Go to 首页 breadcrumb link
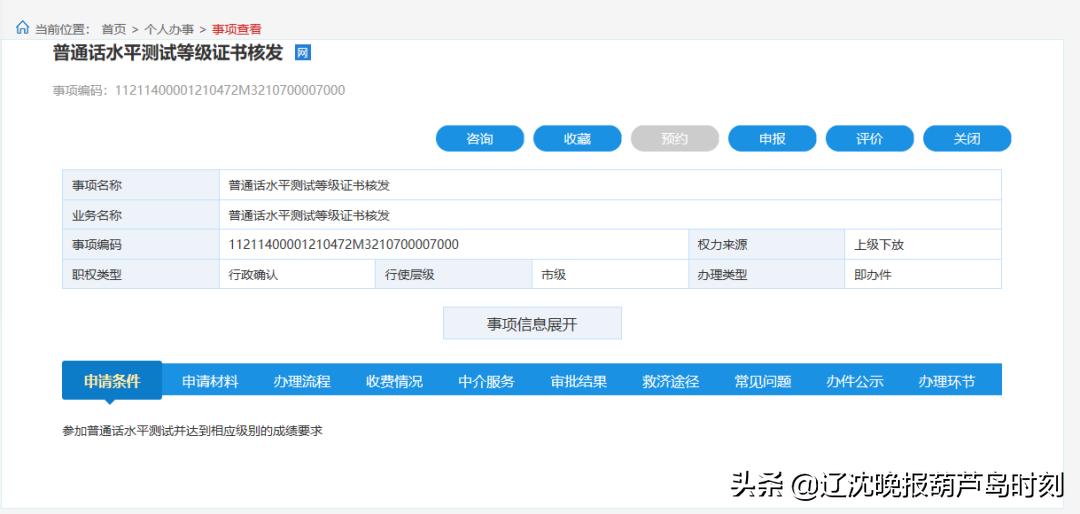Viewport: 1080px width, 514px height. pos(114,29)
